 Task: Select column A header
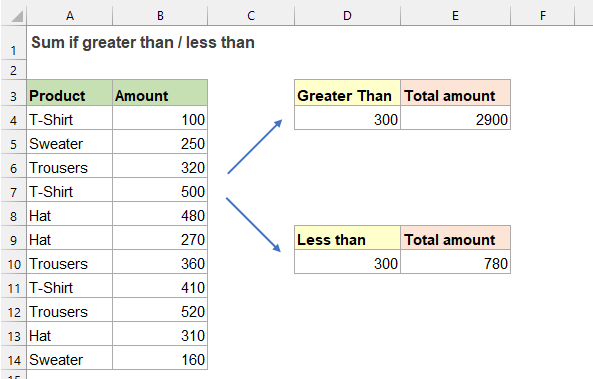(70, 16)
